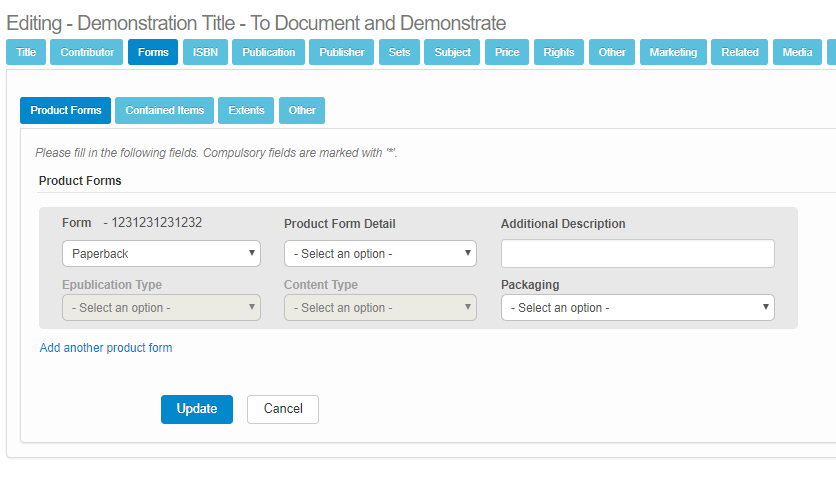Viewport: 836px width, 484px height.
Task: Open the Price tab
Action: (507, 52)
